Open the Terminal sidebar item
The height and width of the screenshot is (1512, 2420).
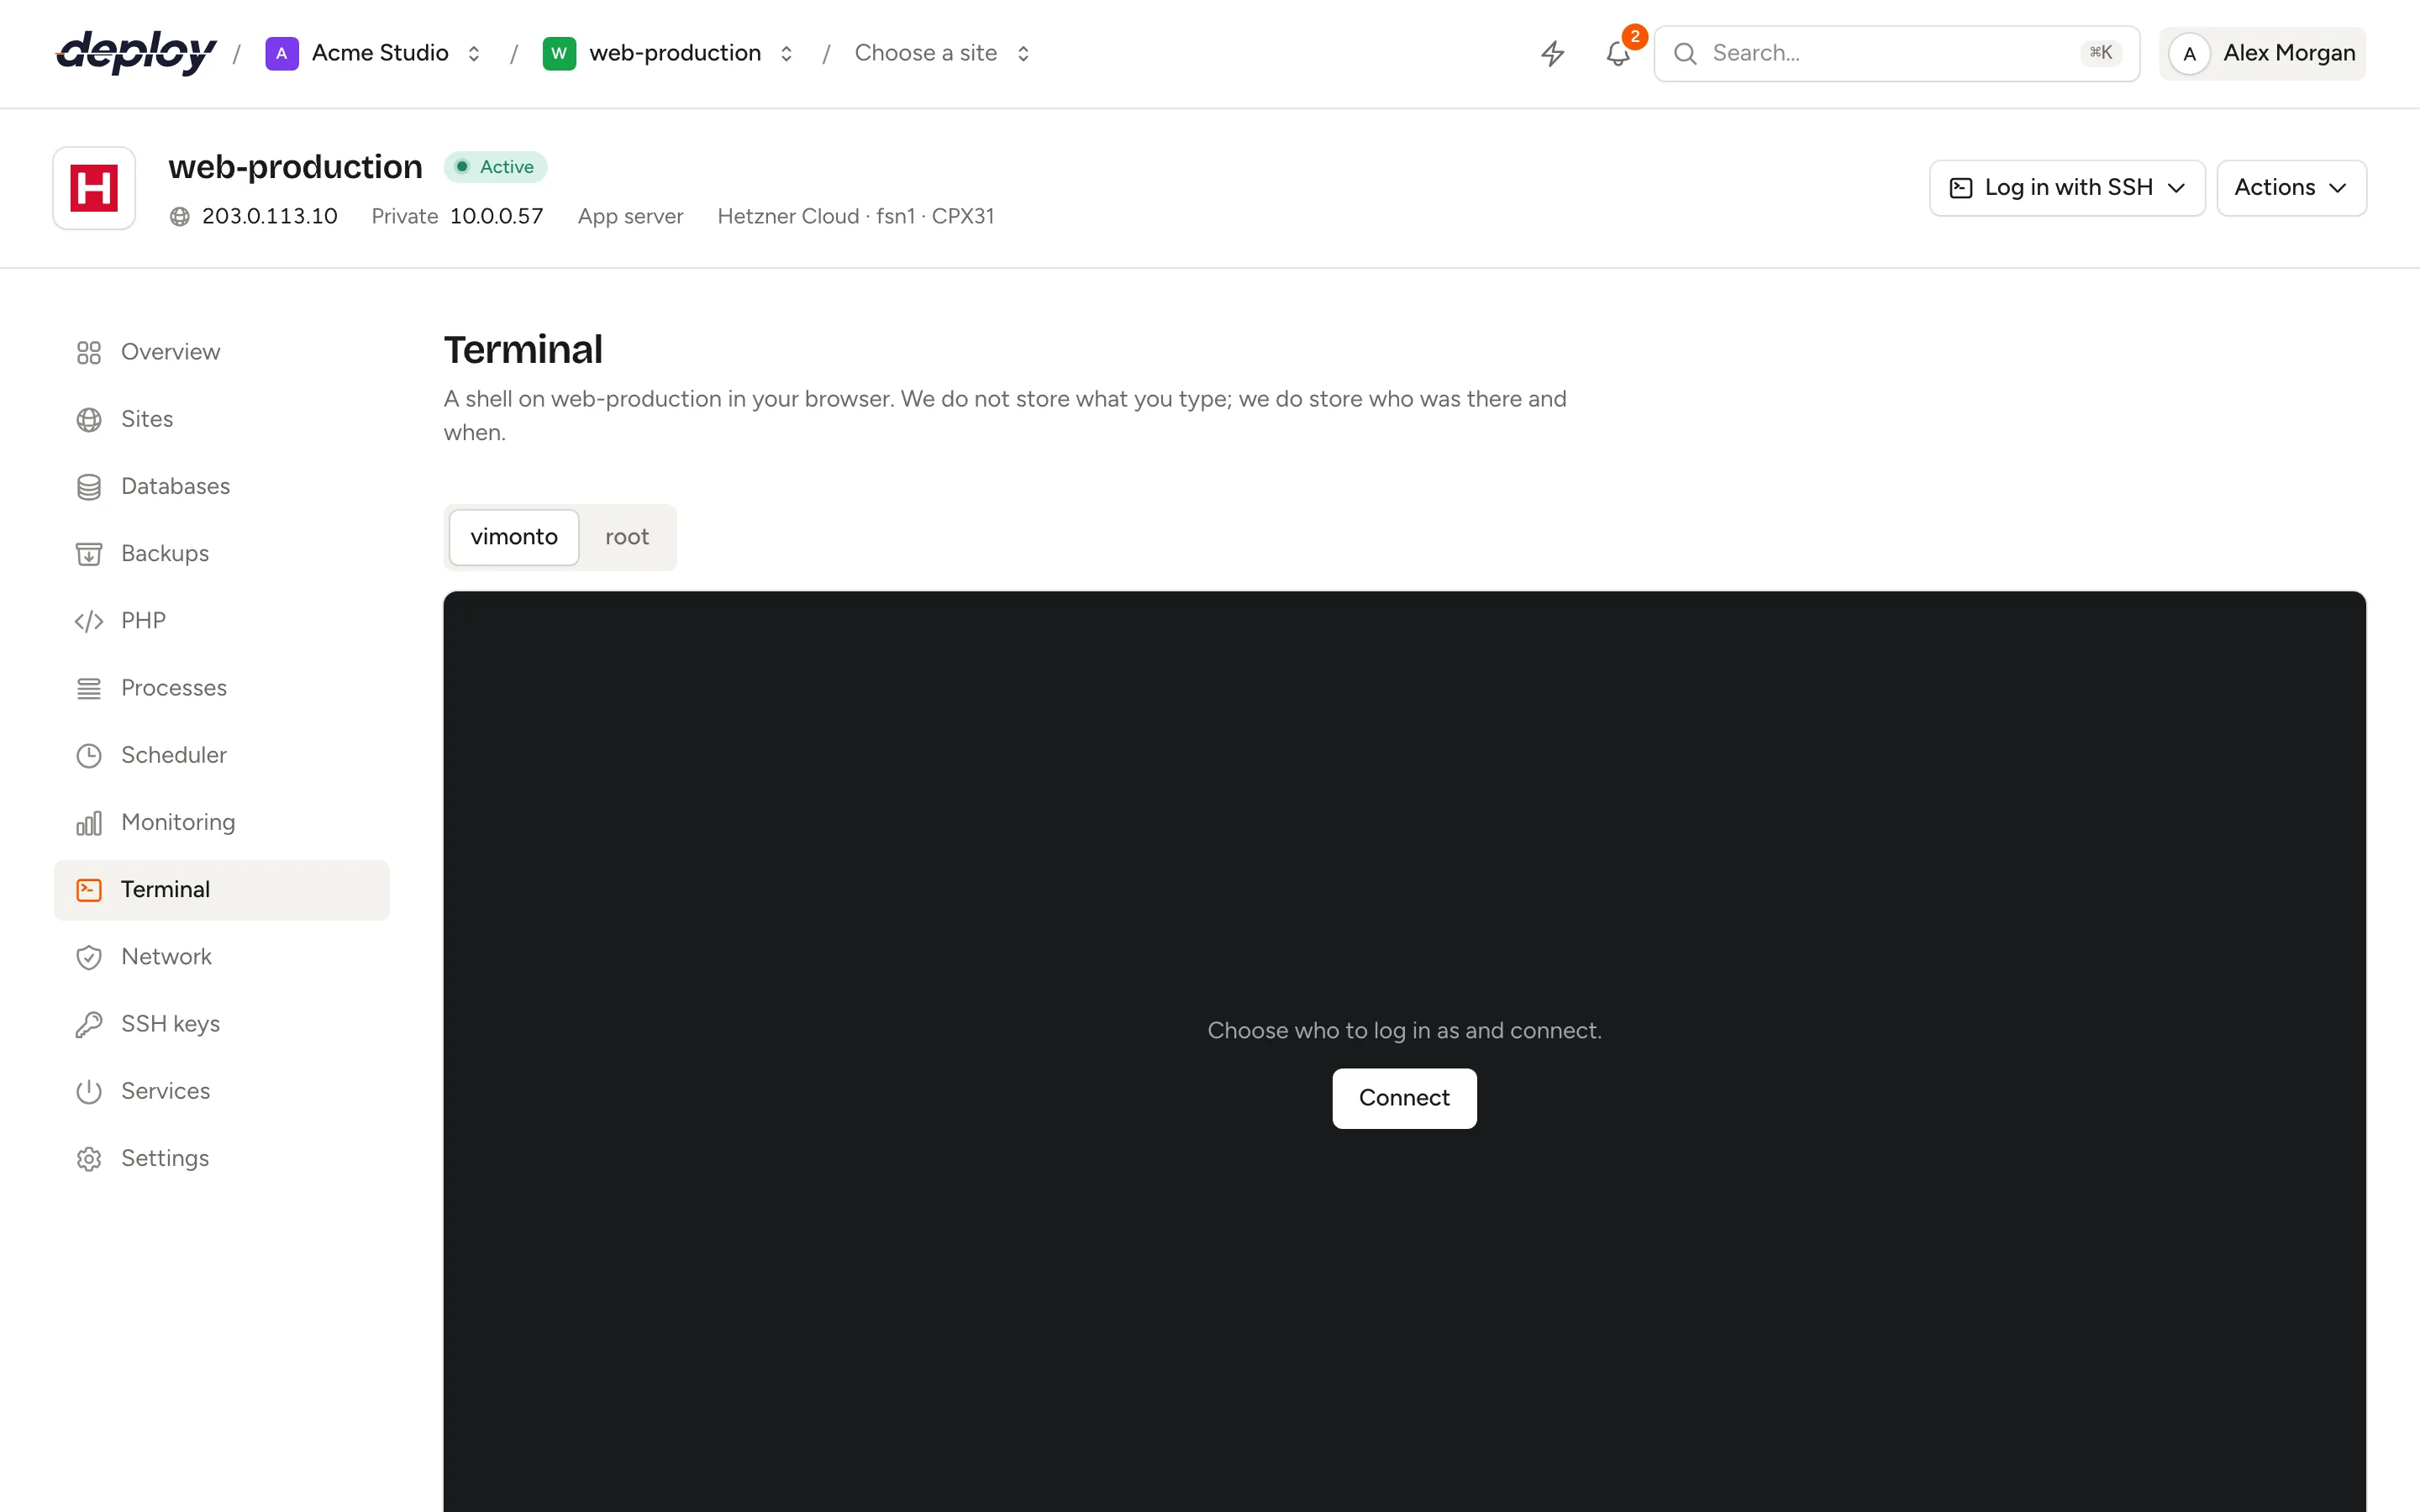point(222,890)
